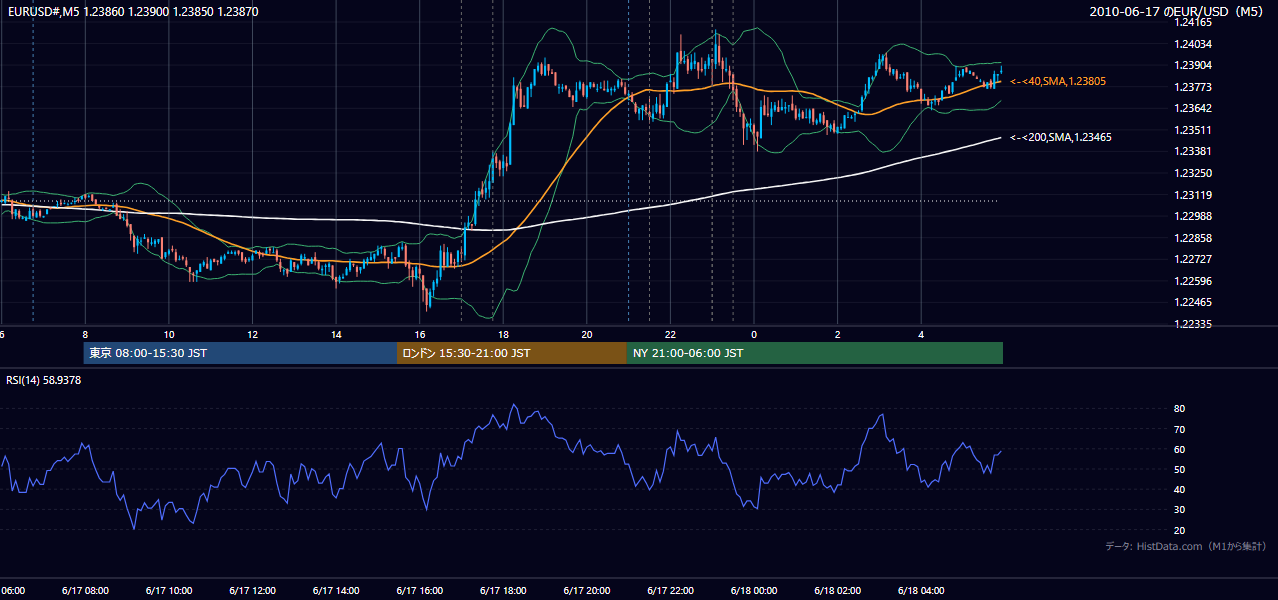Click price scale value 1.23250
Screen dimensions: 1278x600
(x=1195, y=173)
